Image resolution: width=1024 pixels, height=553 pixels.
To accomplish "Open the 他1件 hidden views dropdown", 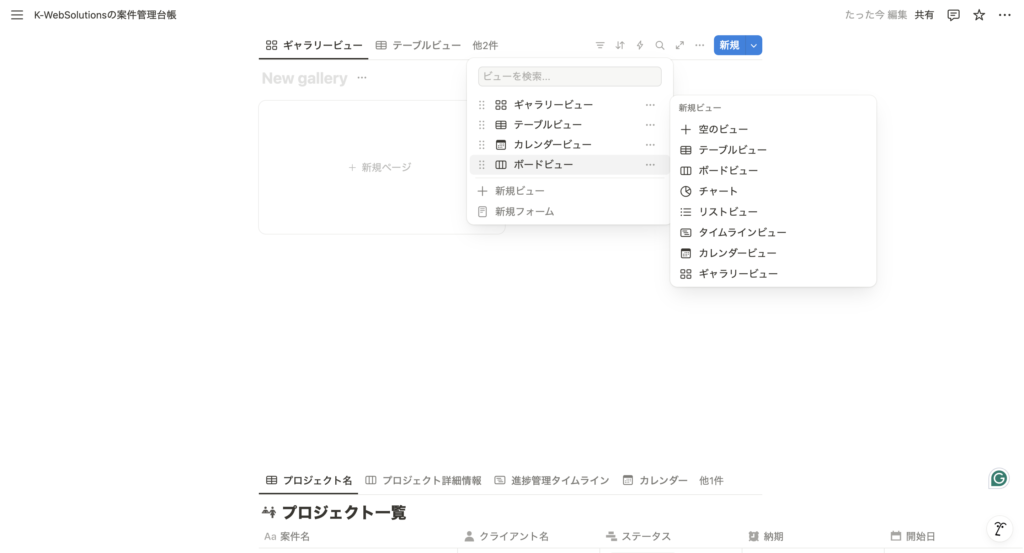I will 711,480.
